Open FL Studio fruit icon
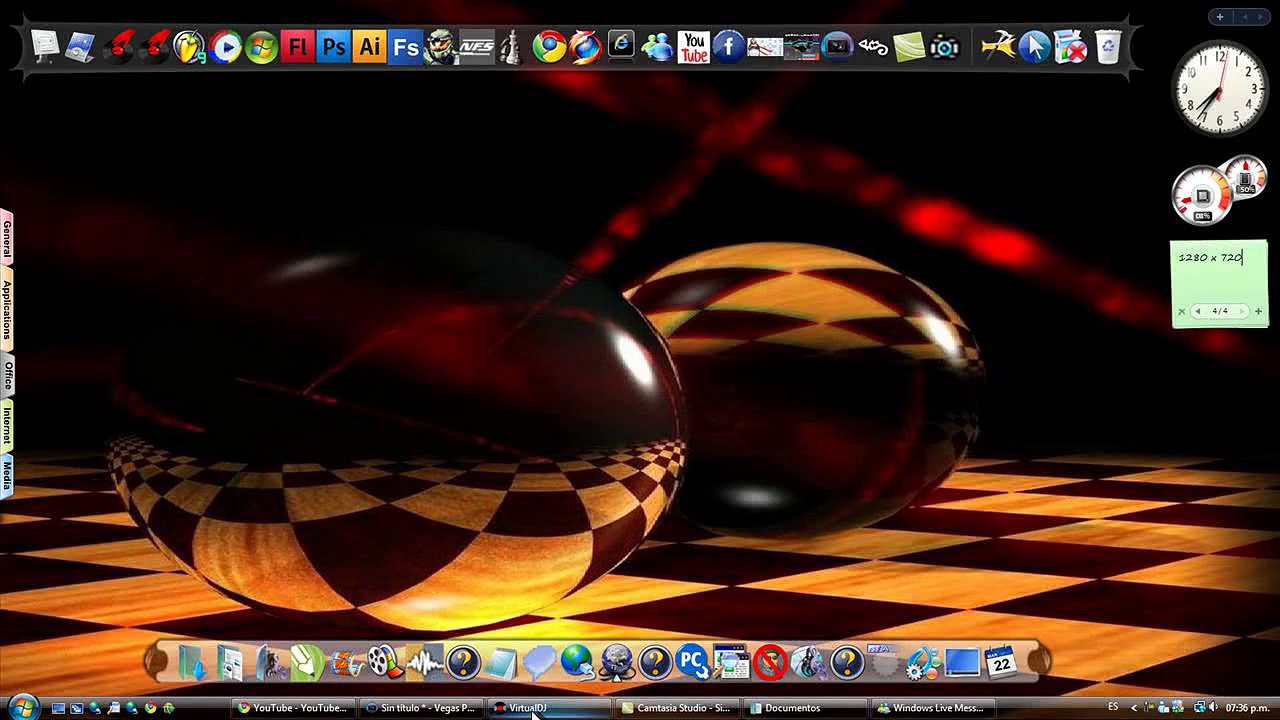 pos(189,47)
